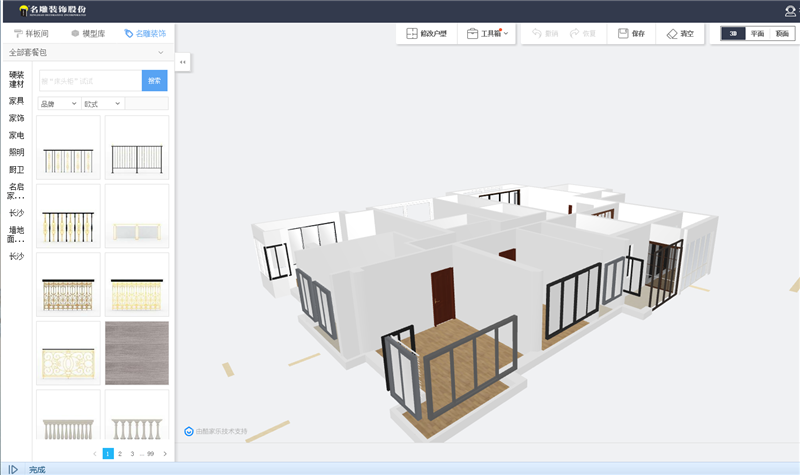This screenshot has width=800, height=475.
Task: Click the blue 搜索 button
Action: click(154, 80)
